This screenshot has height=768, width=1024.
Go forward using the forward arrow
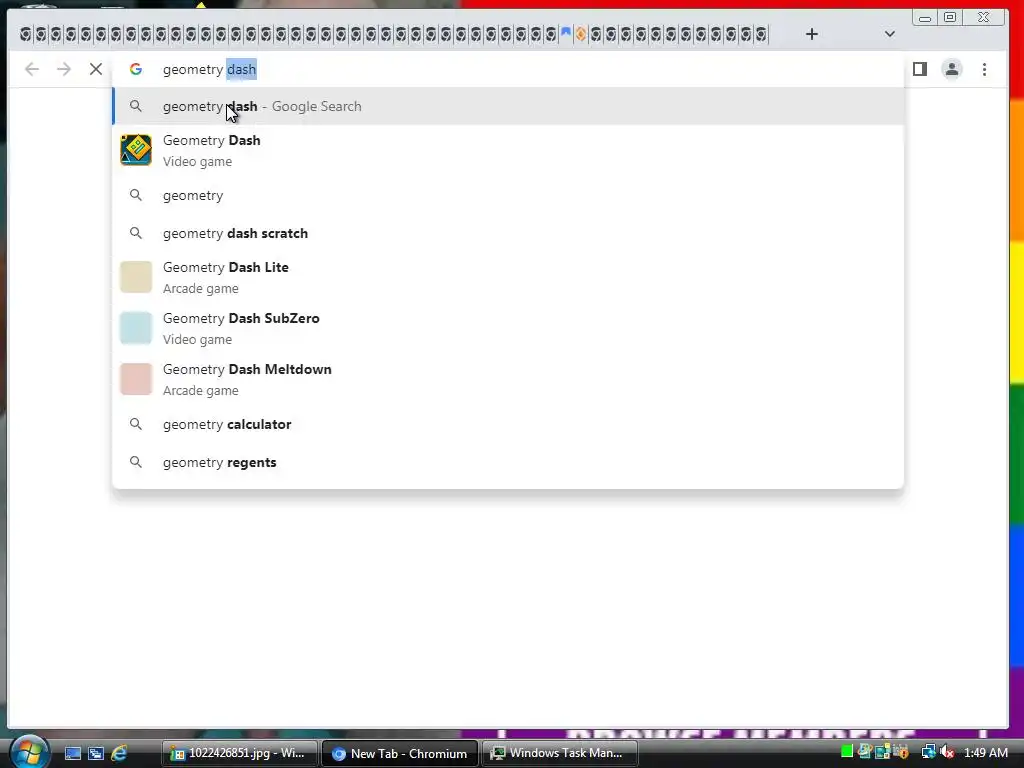tap(63, 69)
